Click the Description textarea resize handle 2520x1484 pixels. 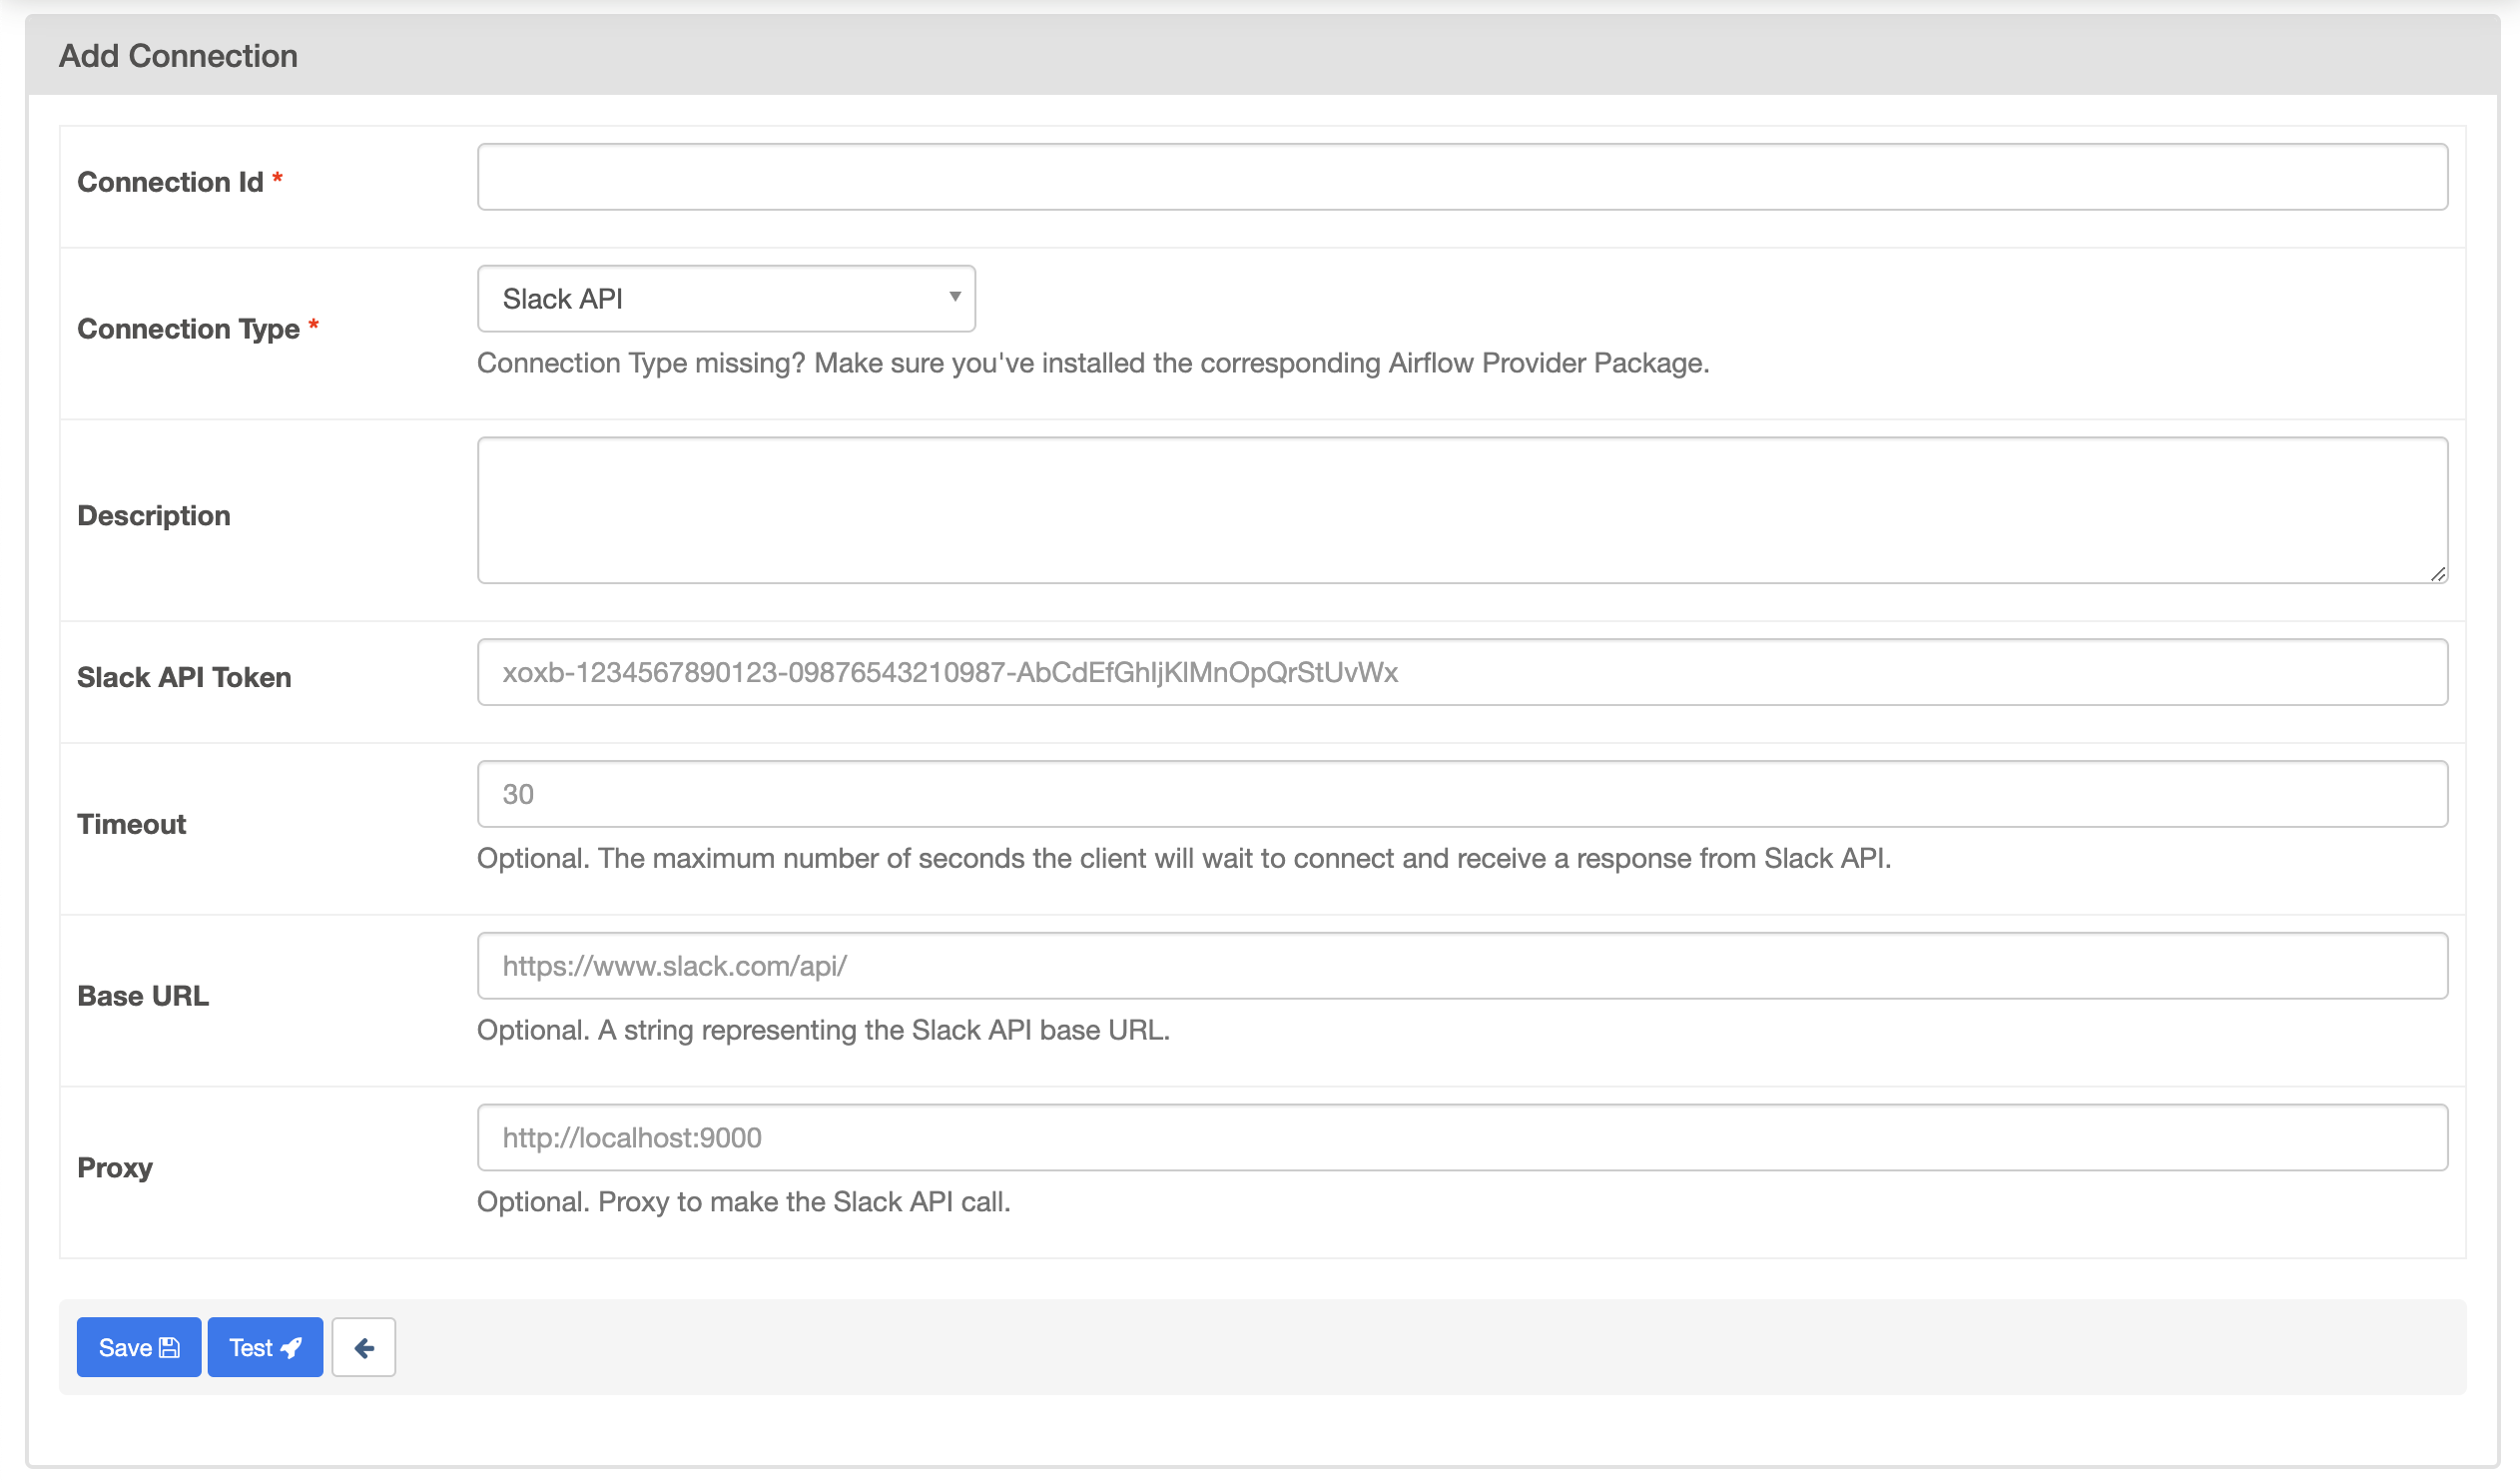(x=2438, y=574)
